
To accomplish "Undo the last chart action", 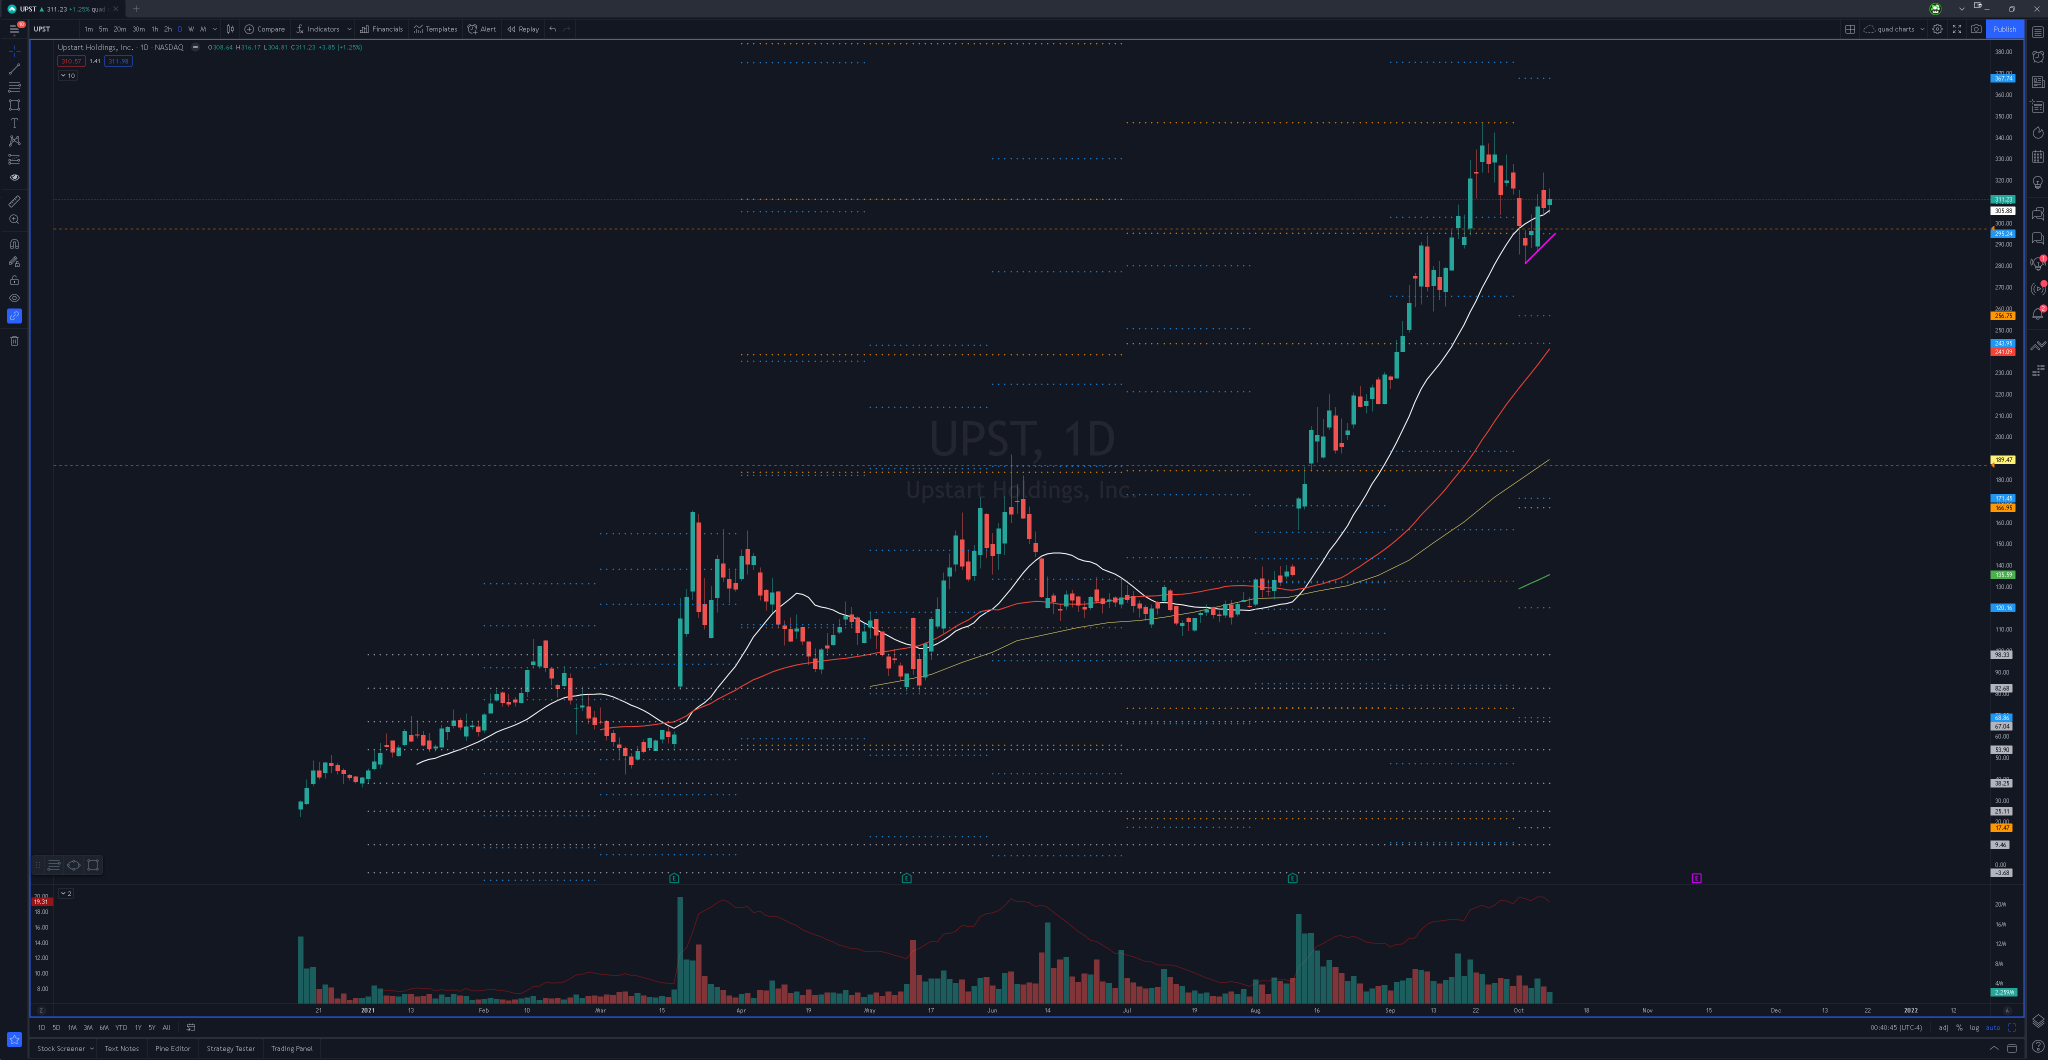I will (553, 29).
